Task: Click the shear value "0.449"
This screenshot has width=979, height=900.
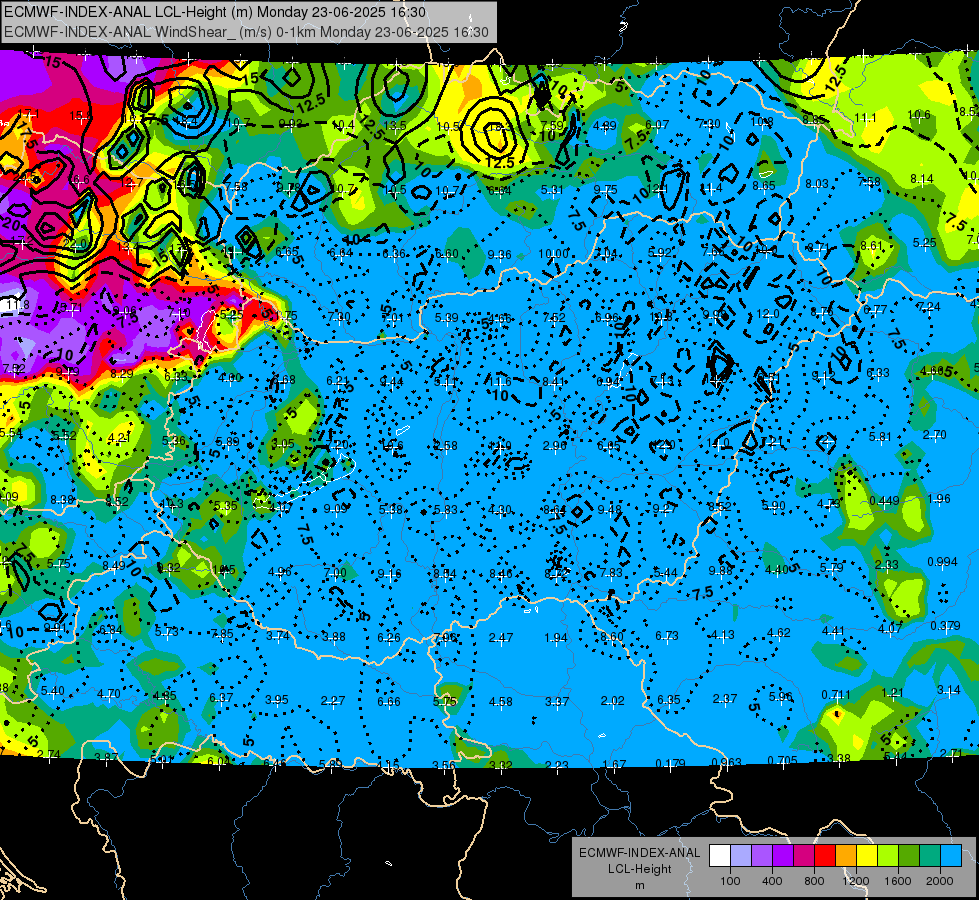Action: [884, 501]
